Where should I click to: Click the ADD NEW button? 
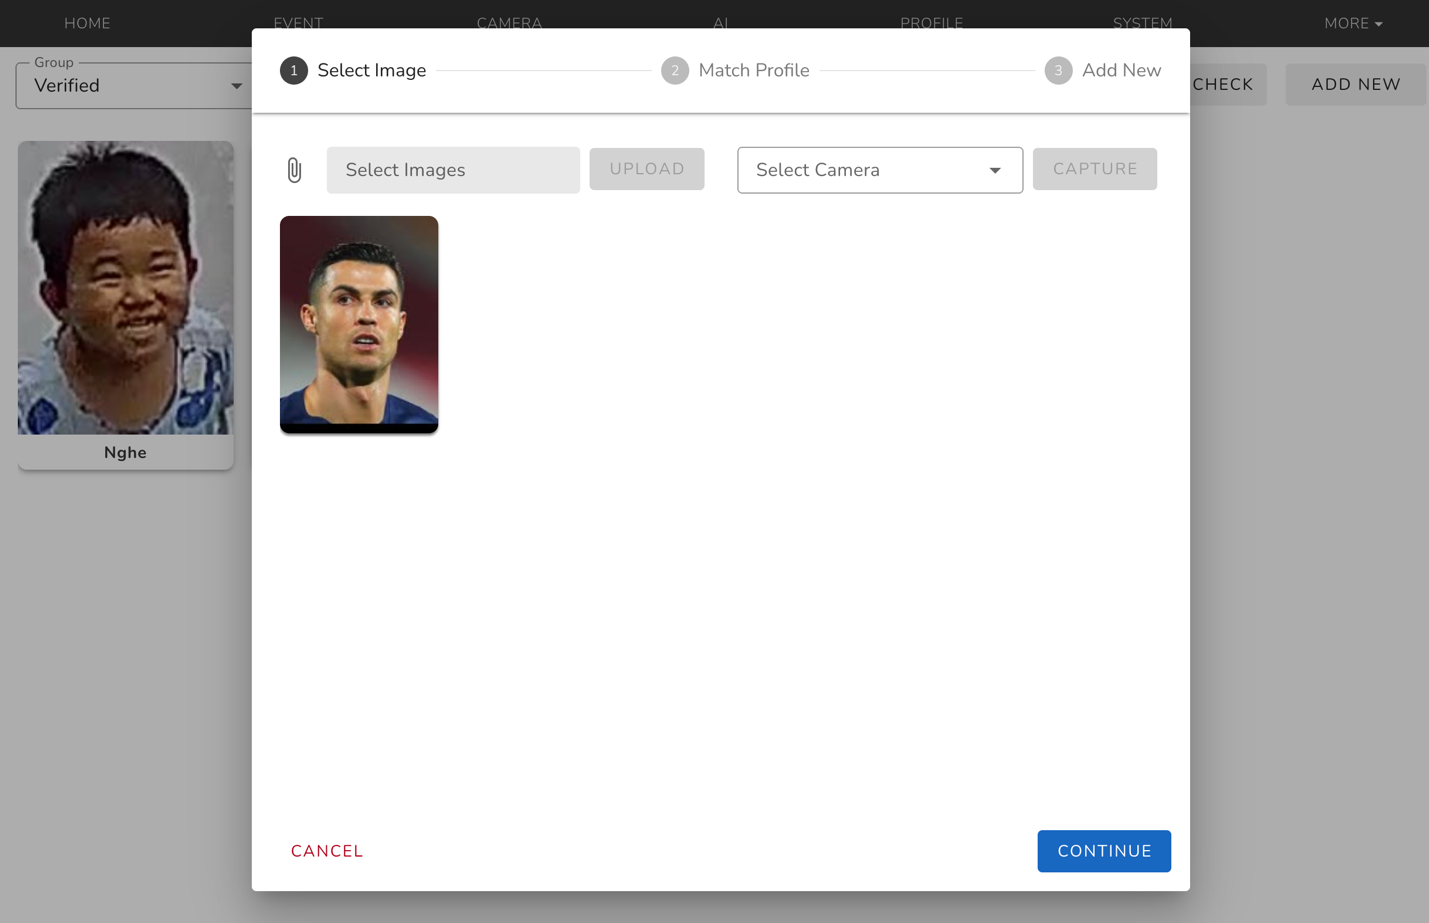tap(1355, 85)
